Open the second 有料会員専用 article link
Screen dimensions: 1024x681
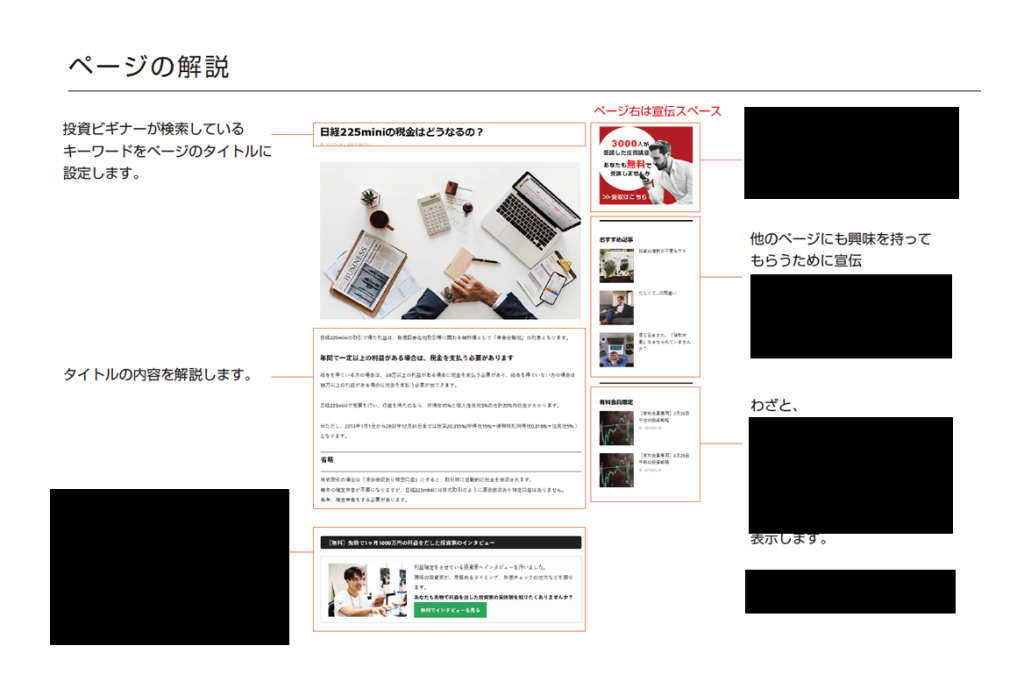(664, 458)
